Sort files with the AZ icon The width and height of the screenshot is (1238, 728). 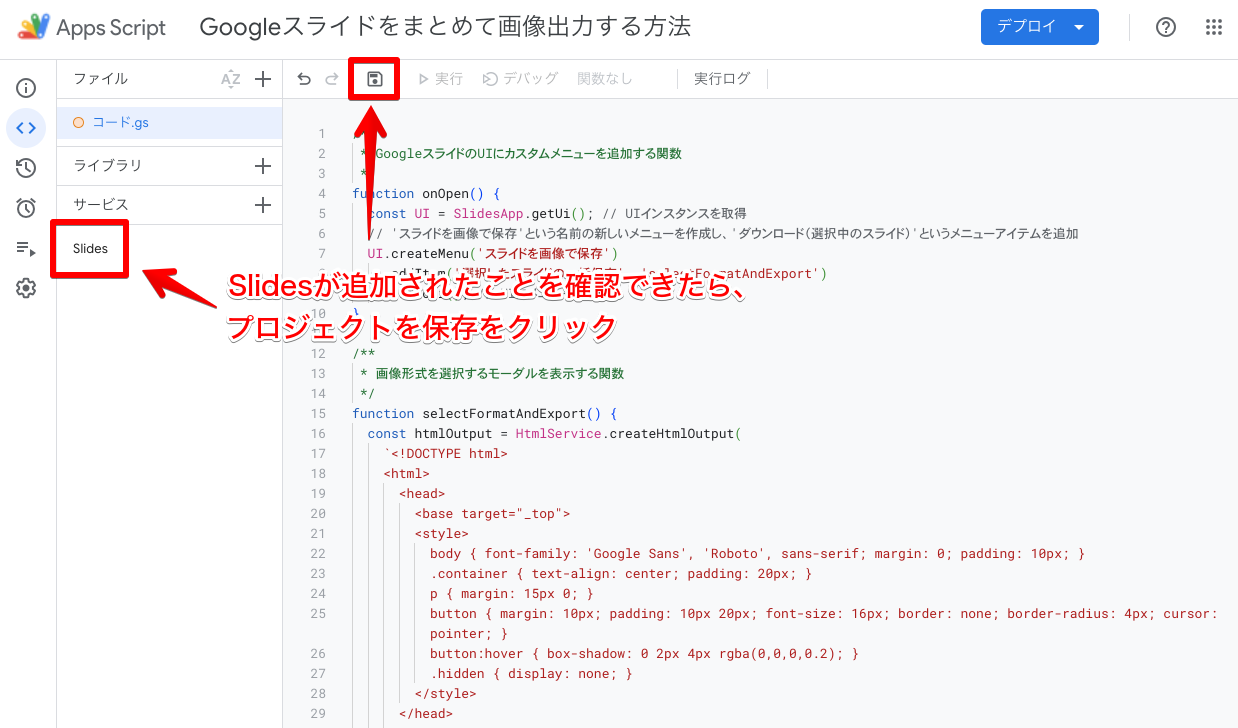[231, 79]
